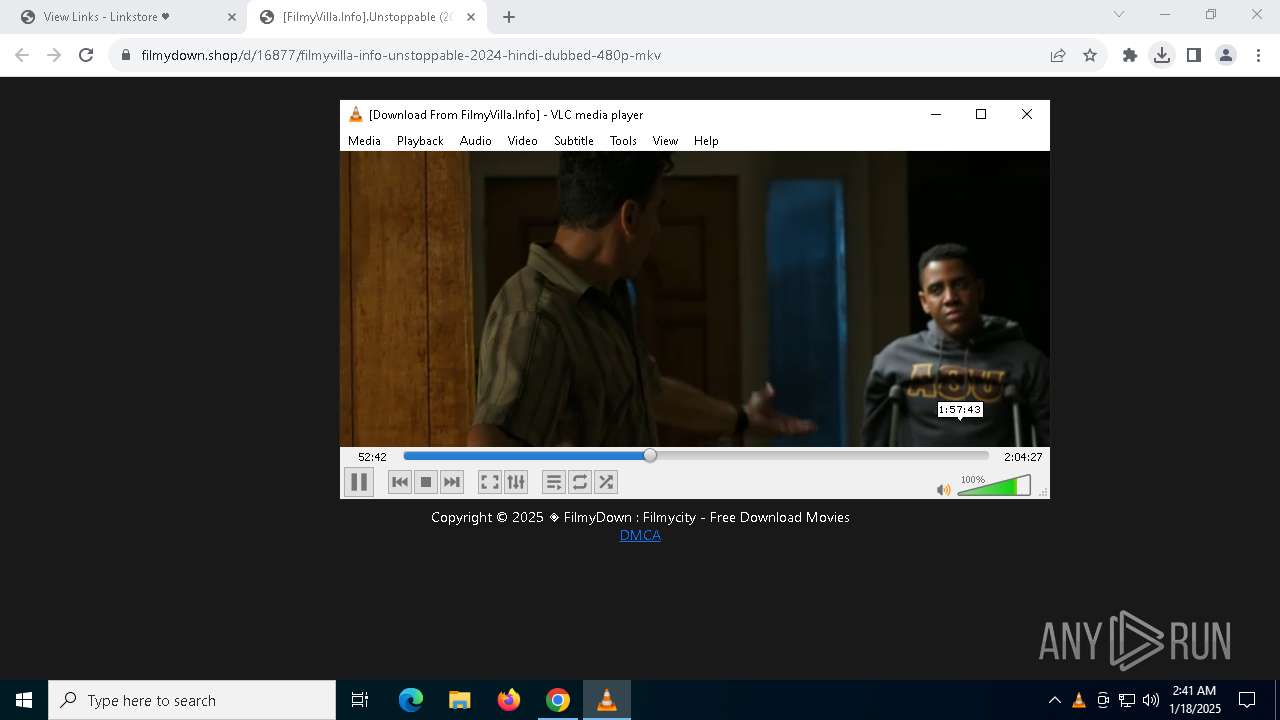The width and height of the screenshot is (1280, 720).
Task: Launch Microsoft Edge from taskbar
Action: pos(411,700)
